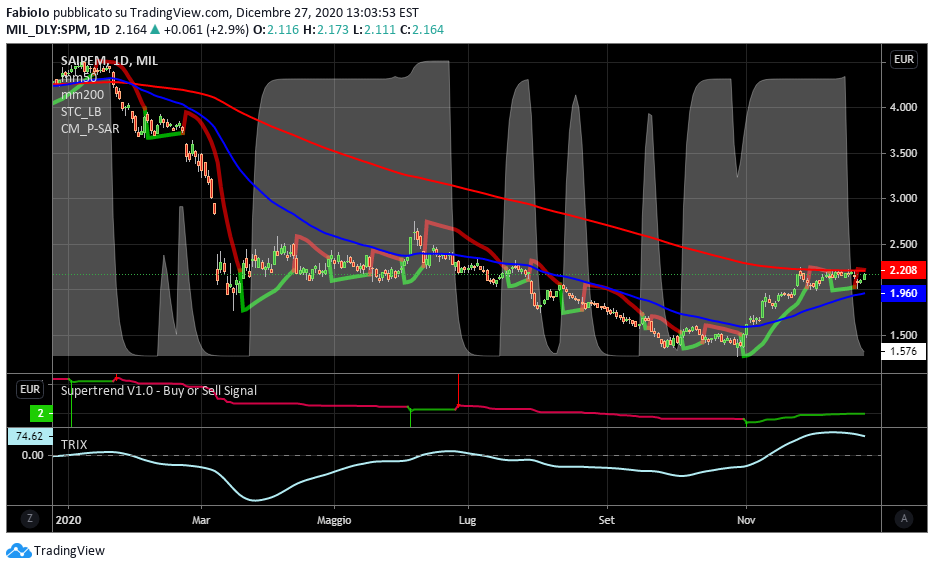The width and height of the screenshot is (934, 569).
Task: Click the Nov marker on time axis
Action: [746, 520]
